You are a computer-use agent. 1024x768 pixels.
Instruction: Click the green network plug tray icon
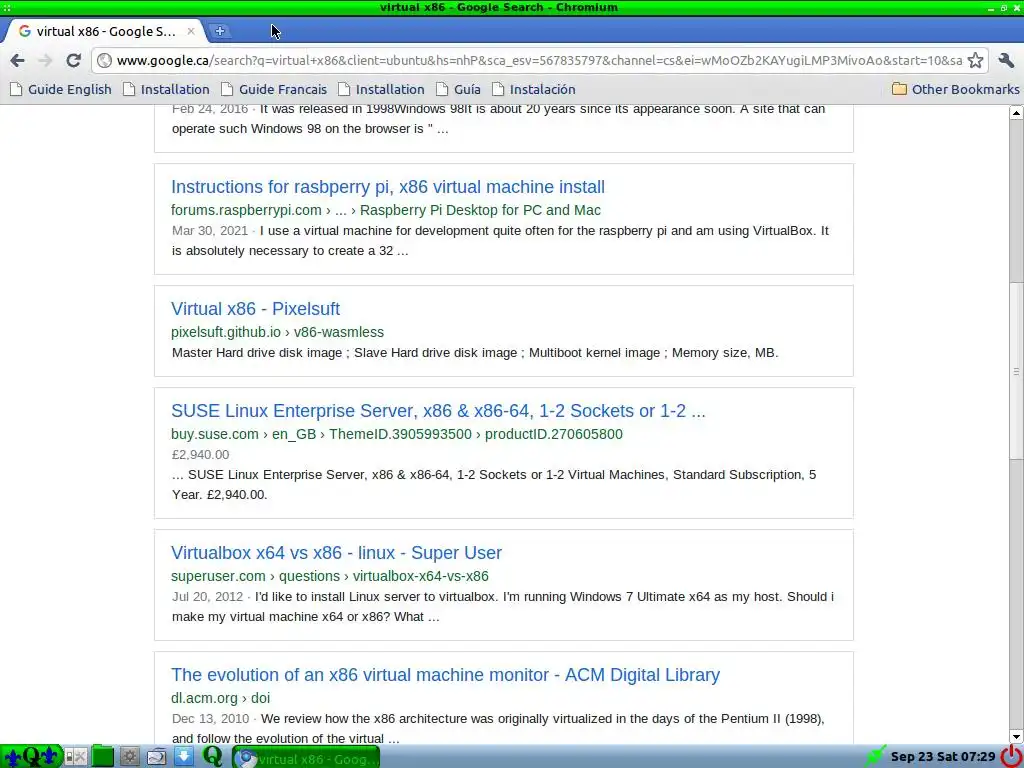(875, 756)
